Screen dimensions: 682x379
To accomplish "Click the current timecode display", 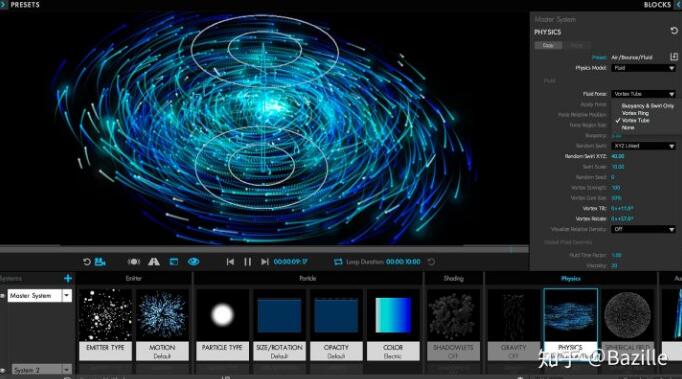I will (291, 262).
